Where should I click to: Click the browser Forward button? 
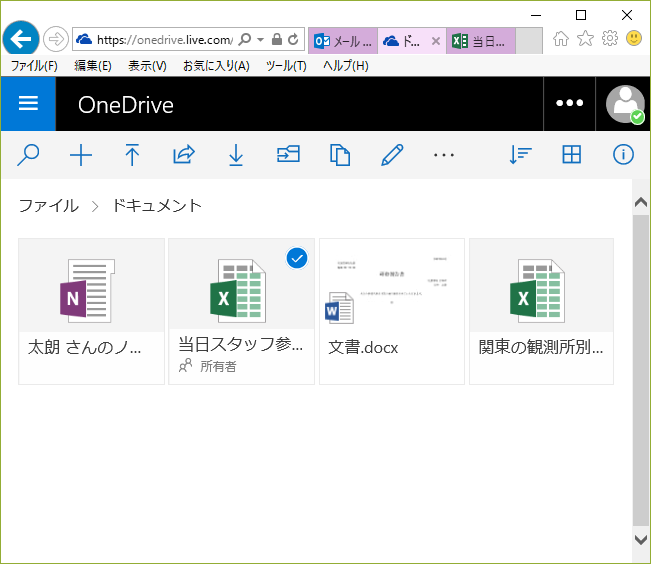point(55,39)
